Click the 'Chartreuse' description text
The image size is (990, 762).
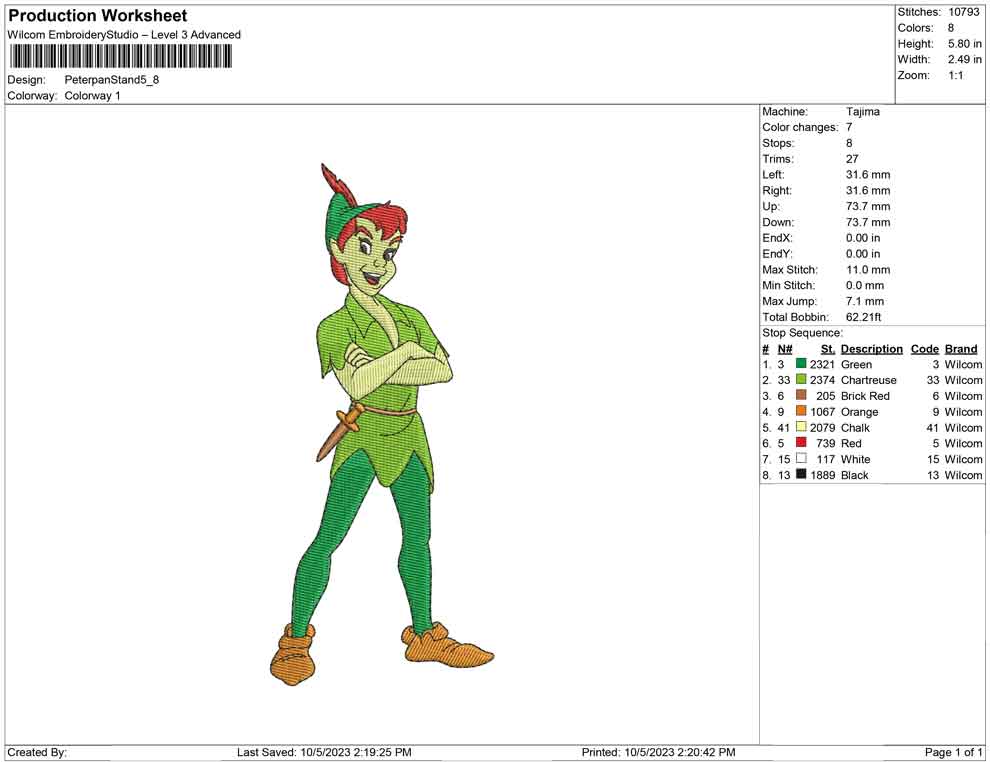click(869, 380)
